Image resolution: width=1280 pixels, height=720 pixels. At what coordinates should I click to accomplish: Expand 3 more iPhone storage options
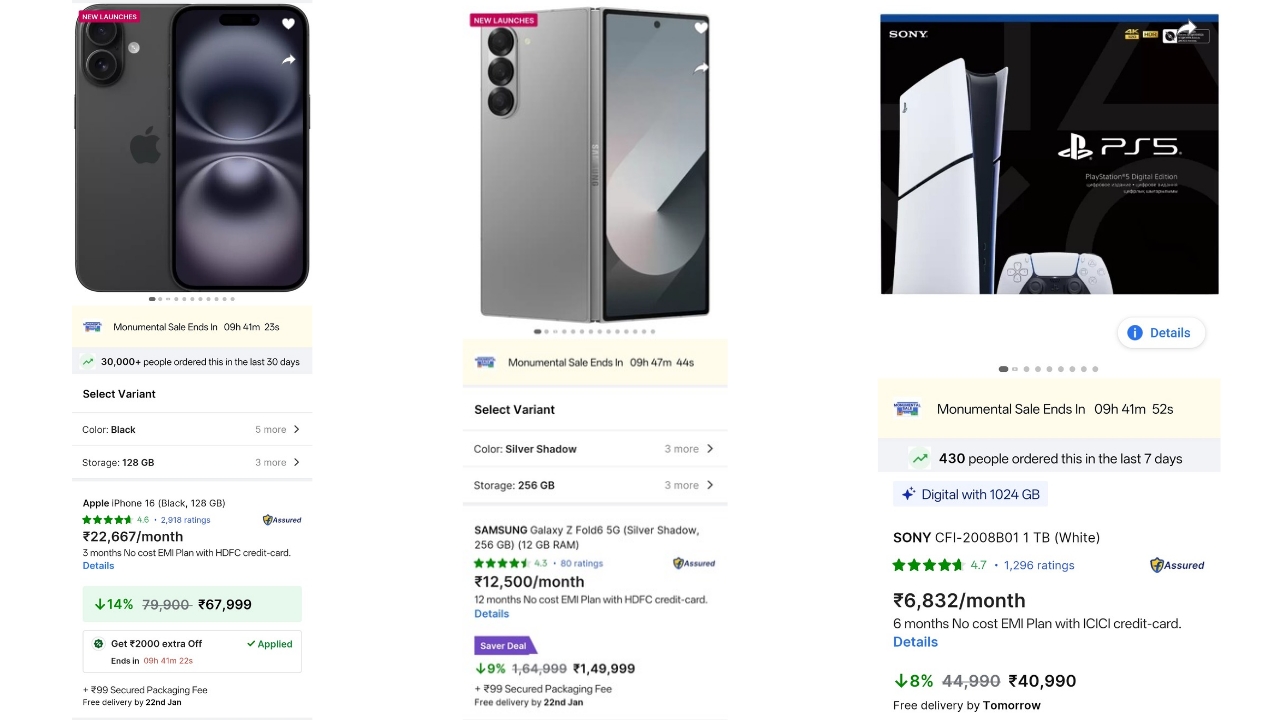click(x=277, y=462)
